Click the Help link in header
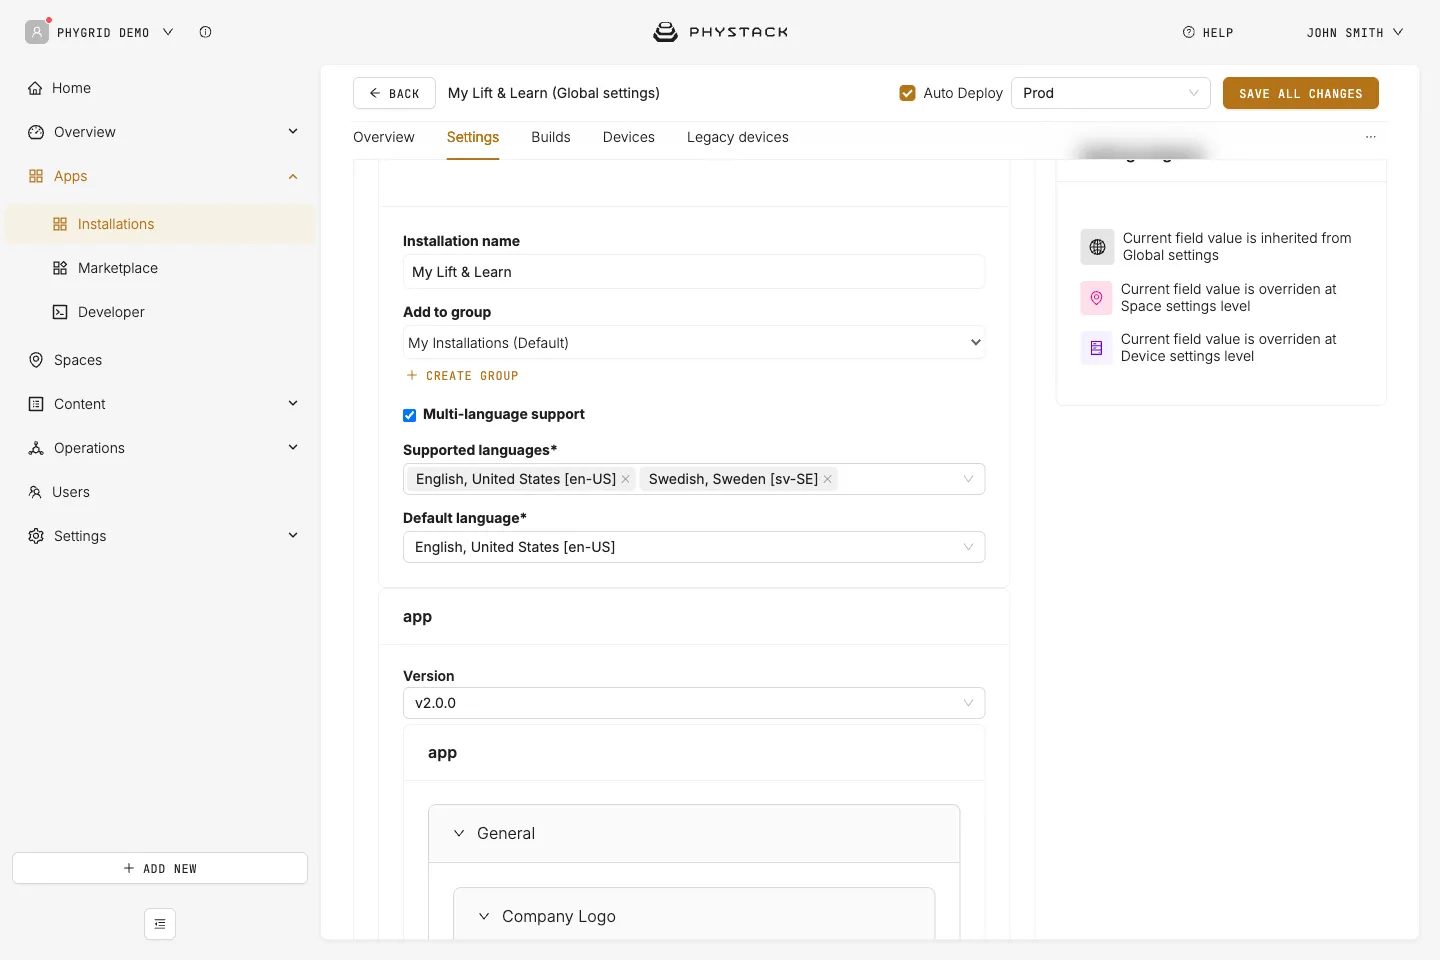Screen dimensions: 1440x960 click(x=1208, y=32)
